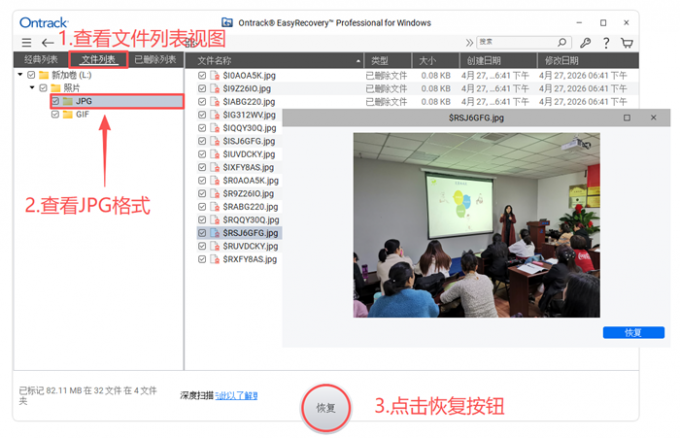Collapse the 新加卷 (L:) drive node
Image resolution: width=680 pixels, height=438 pixels.
[x=20, y=75]
